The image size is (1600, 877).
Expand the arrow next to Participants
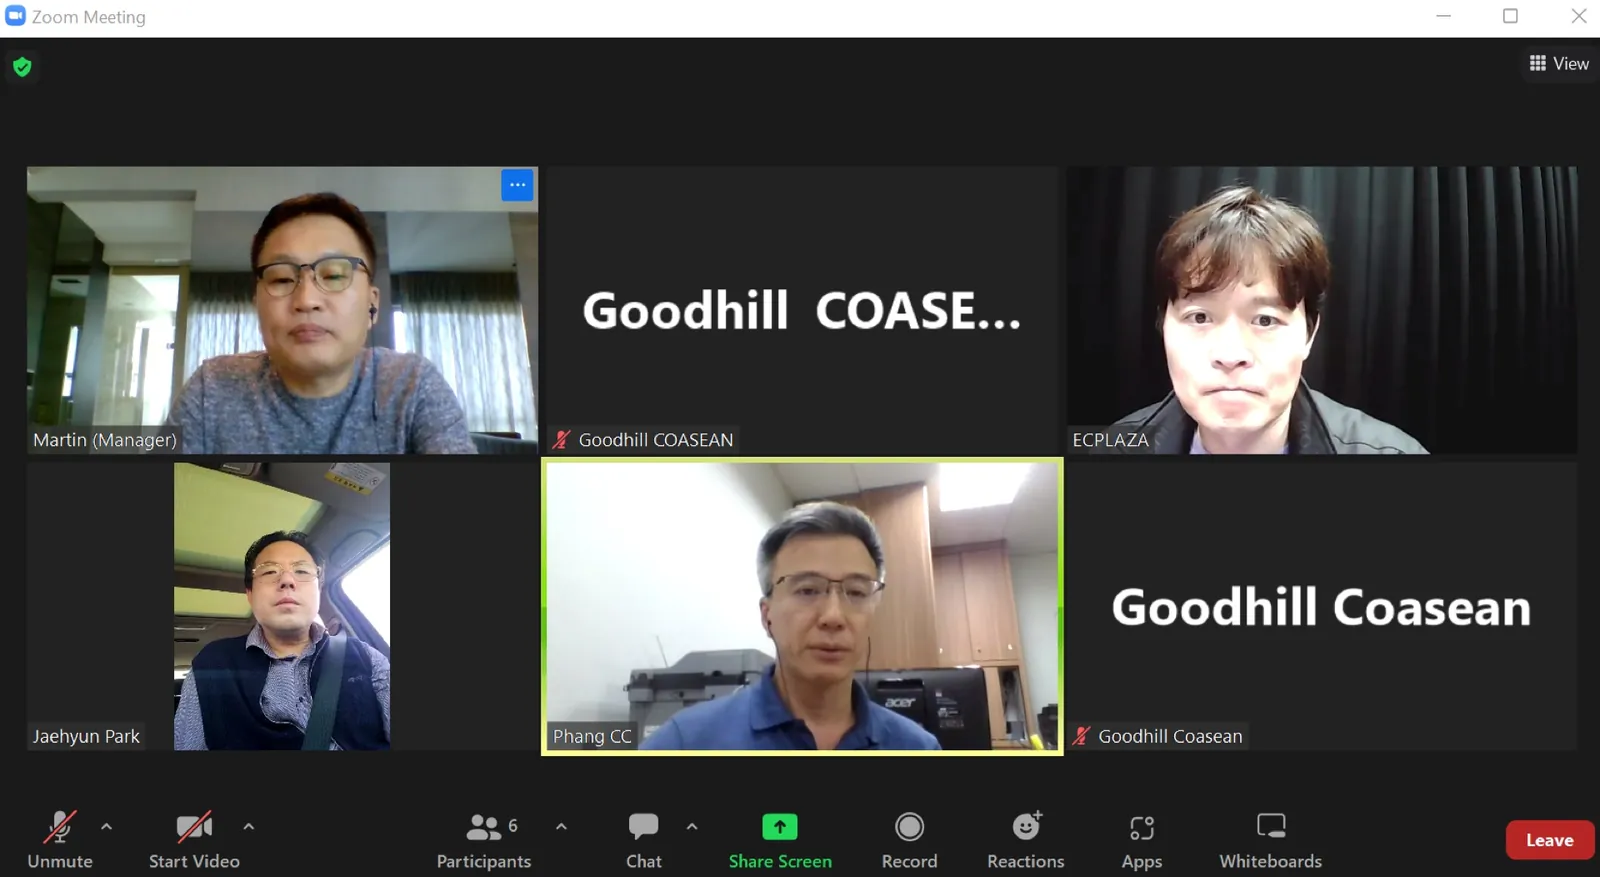tap(561, 827)
